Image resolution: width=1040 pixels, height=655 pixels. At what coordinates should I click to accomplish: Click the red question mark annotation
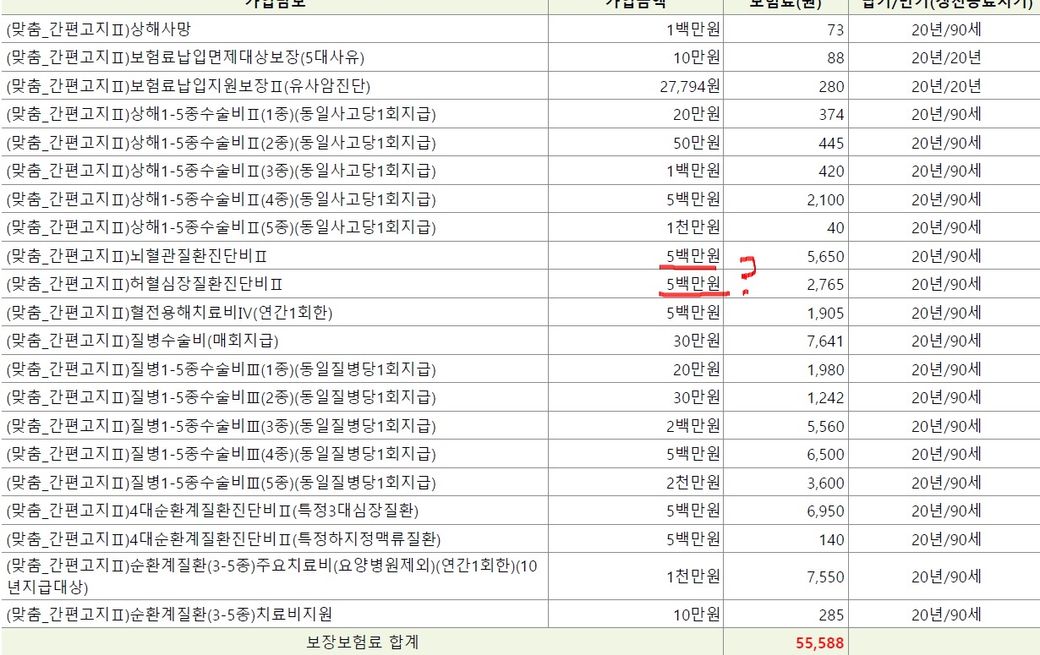point(747,276)
